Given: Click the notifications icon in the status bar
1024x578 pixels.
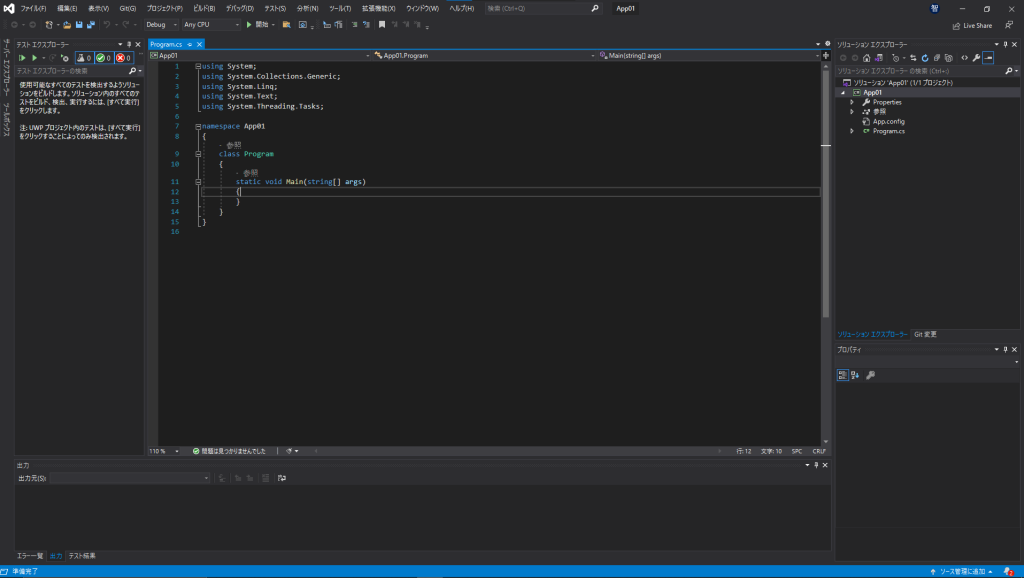Looking at the screenshot, I should click(x=1008, y=572).
